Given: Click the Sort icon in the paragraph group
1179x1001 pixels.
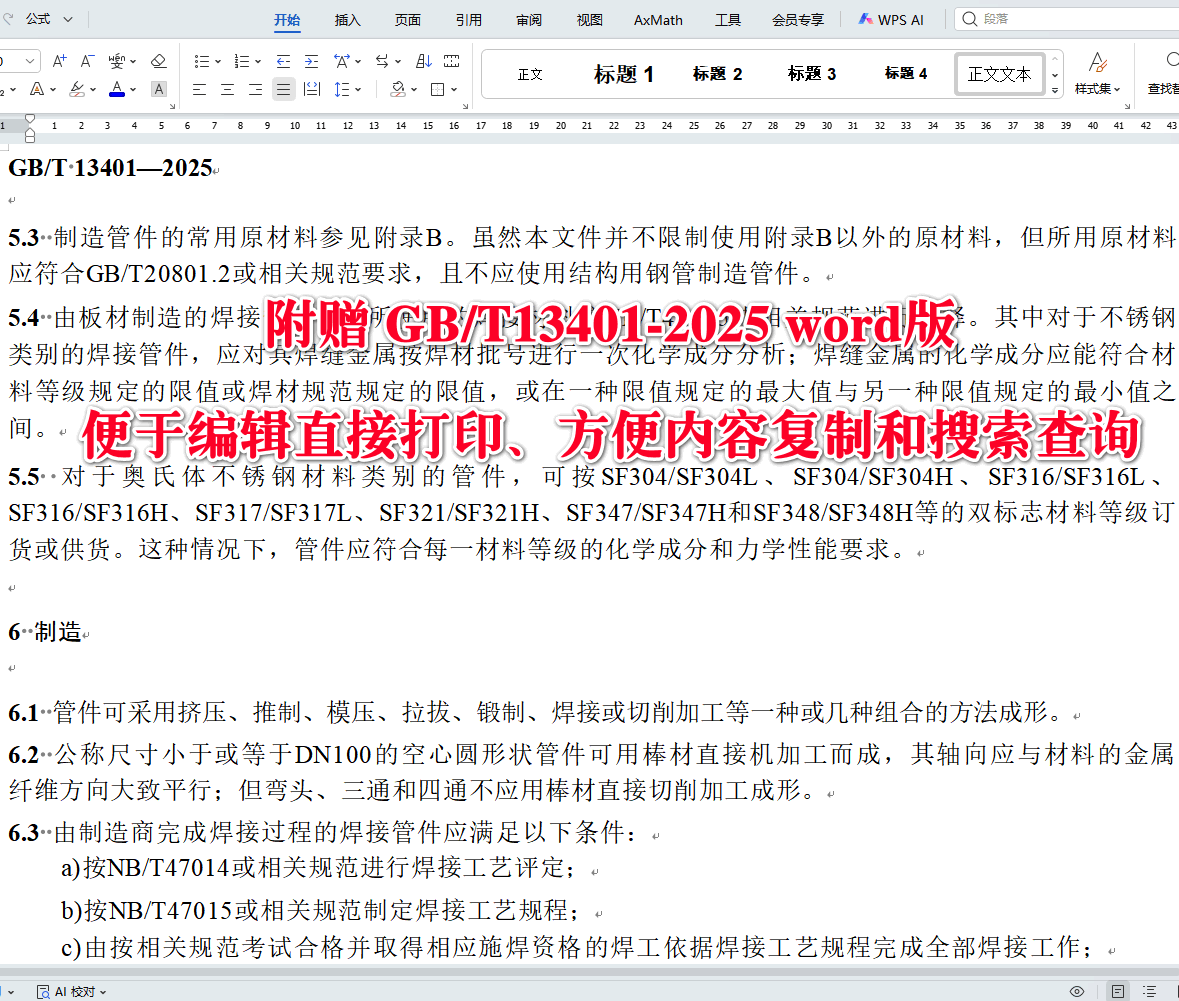Looking at the screenshot, I should click(x=422, y=60).
